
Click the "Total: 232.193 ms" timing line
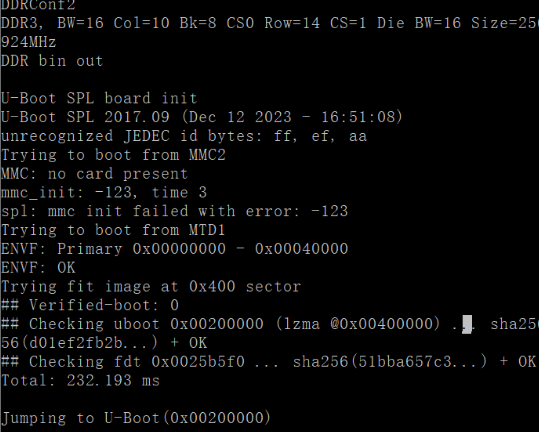(80, 380)
